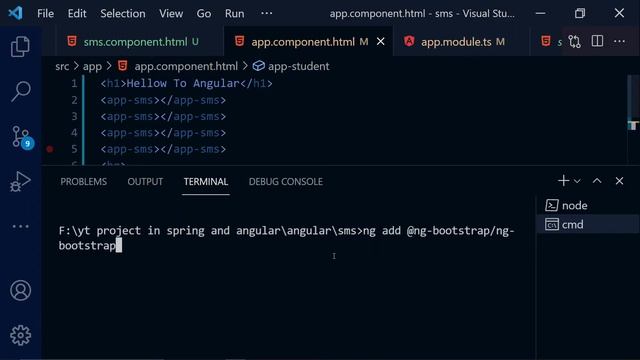Viewport: 640px width, 360px height.
Task: Open the PROBLEMS panel tab
Action: (x=84, y=182)
